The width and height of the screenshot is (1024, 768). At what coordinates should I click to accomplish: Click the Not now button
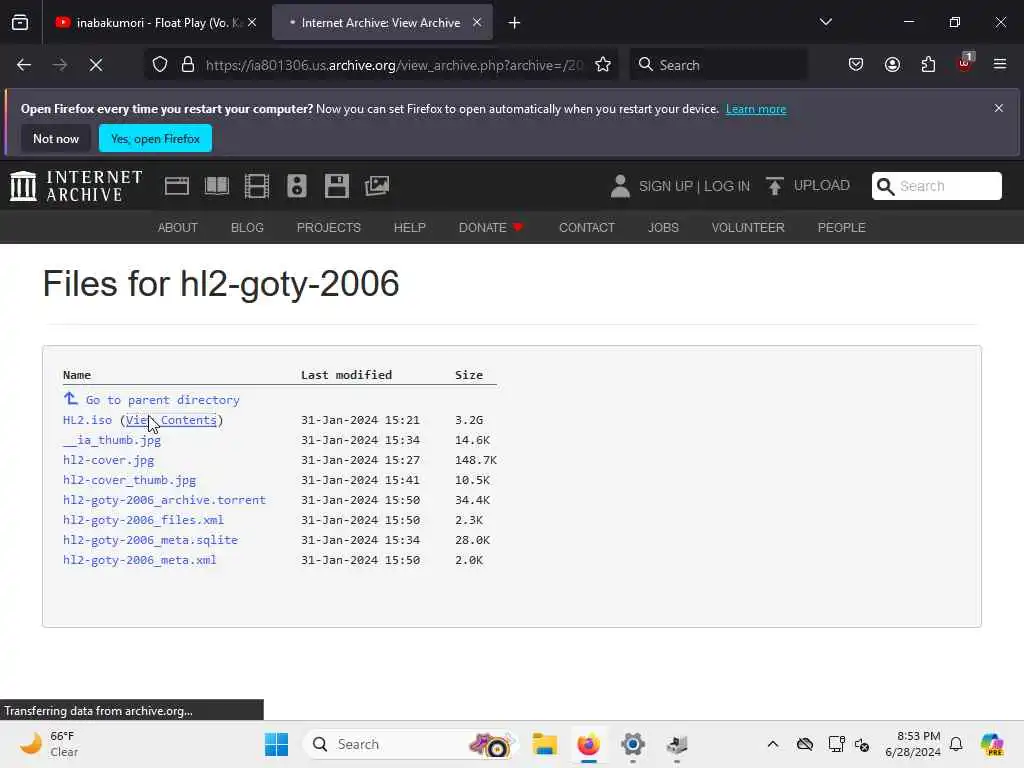coord(56,138)
